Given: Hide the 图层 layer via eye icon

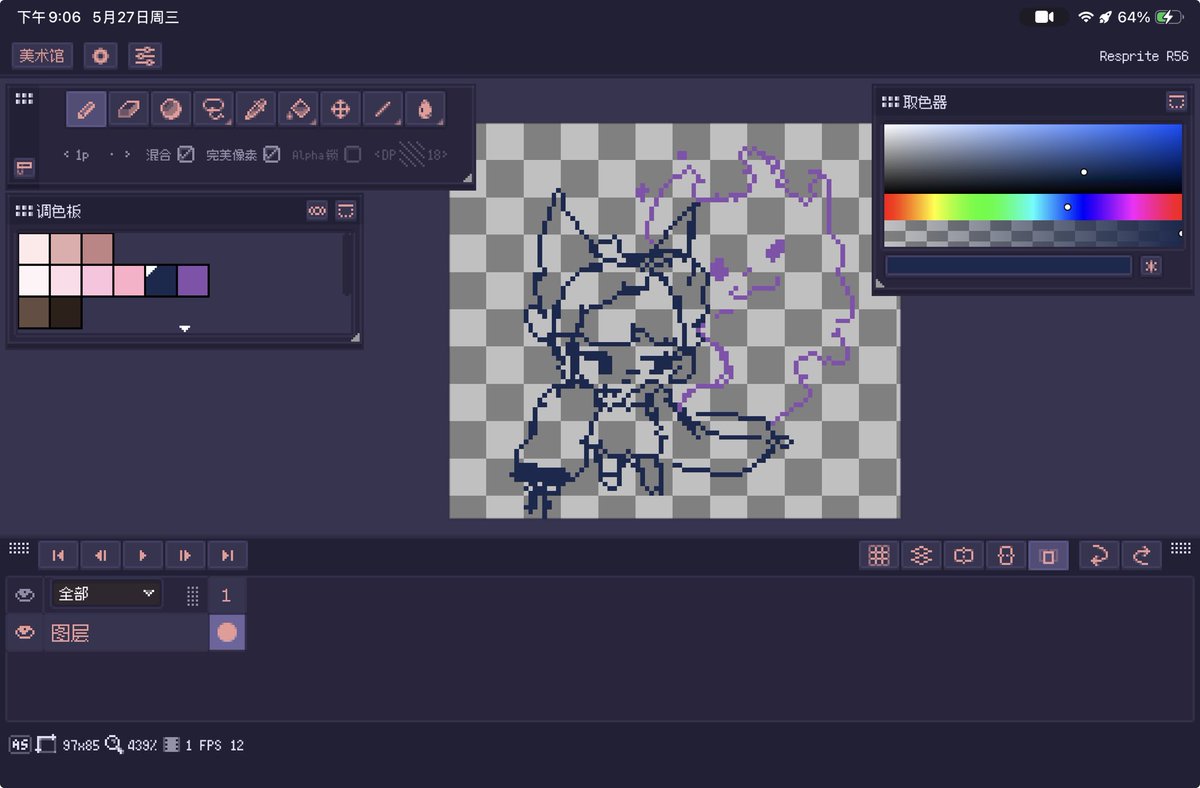Looking at the screenshot, I should (25, 633).
